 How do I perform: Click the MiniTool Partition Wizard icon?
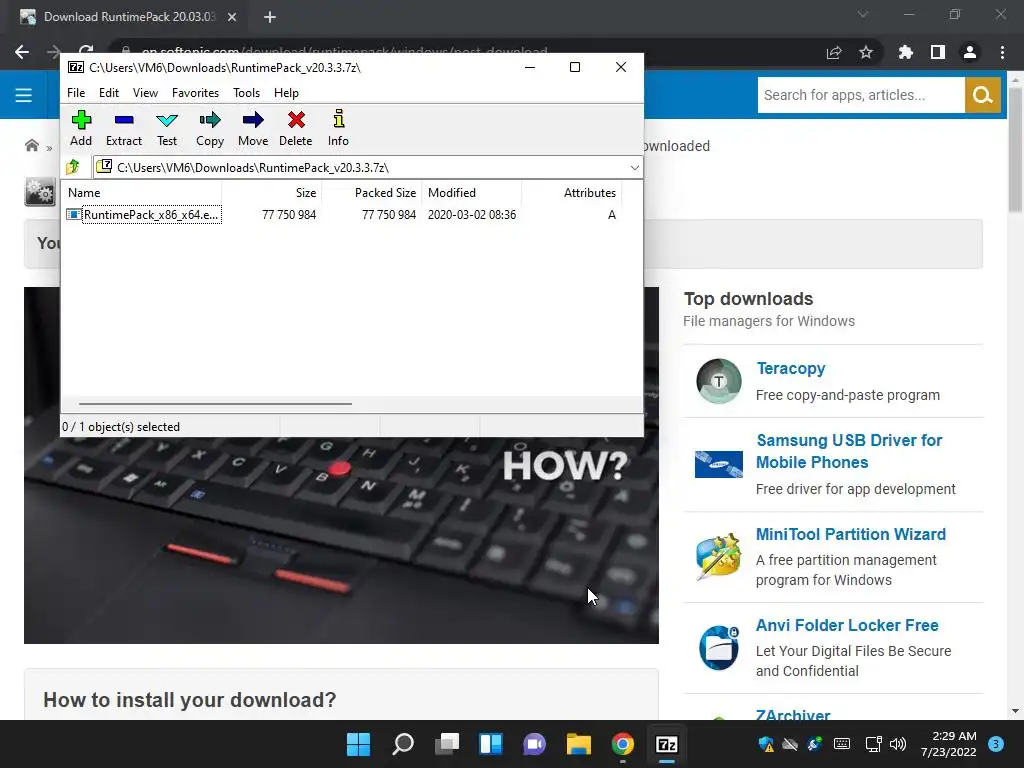tap(719, 556)
